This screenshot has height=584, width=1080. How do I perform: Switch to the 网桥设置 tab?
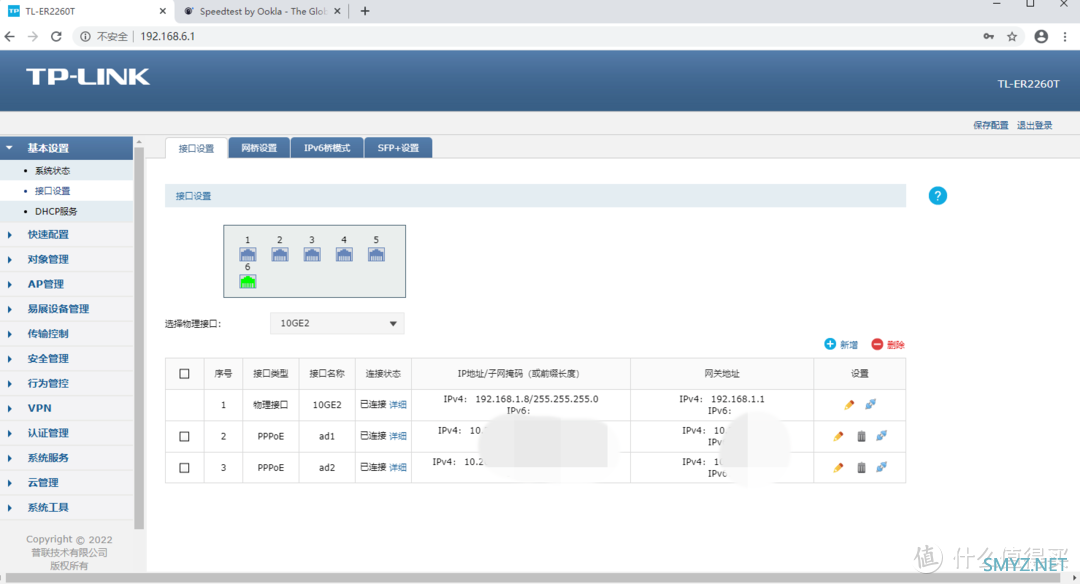point(259,148)
